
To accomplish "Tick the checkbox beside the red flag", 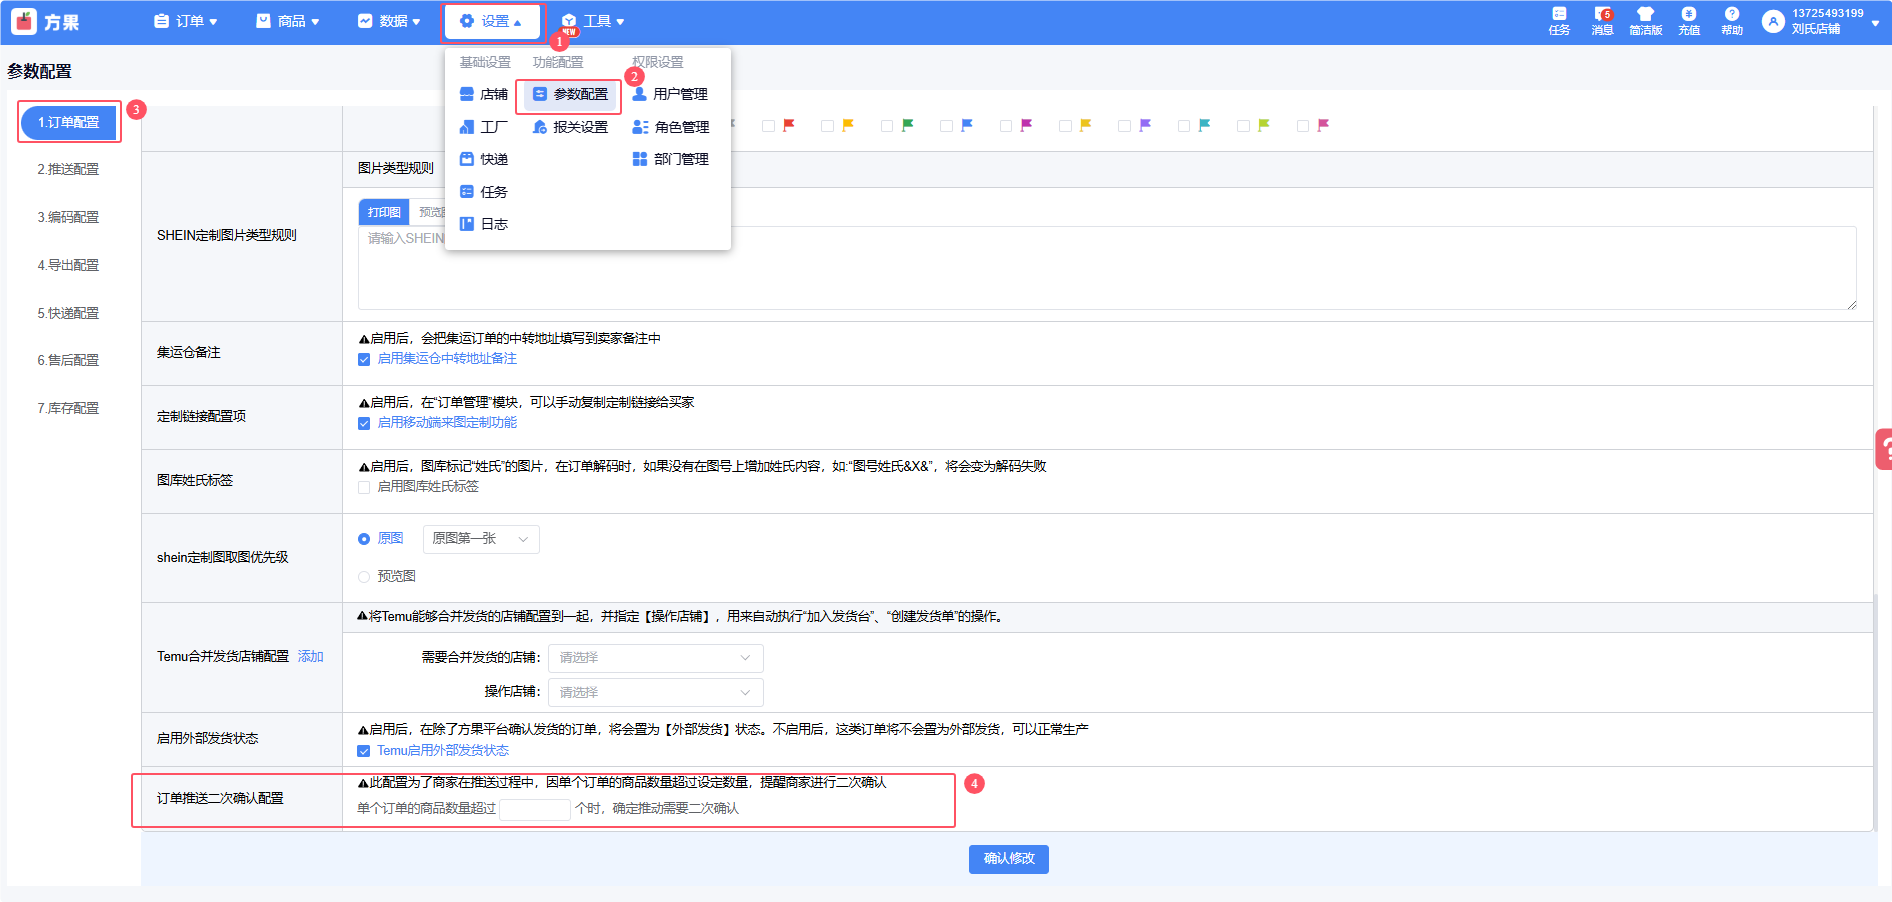I will pyautogui.click(x=768, y=126).
